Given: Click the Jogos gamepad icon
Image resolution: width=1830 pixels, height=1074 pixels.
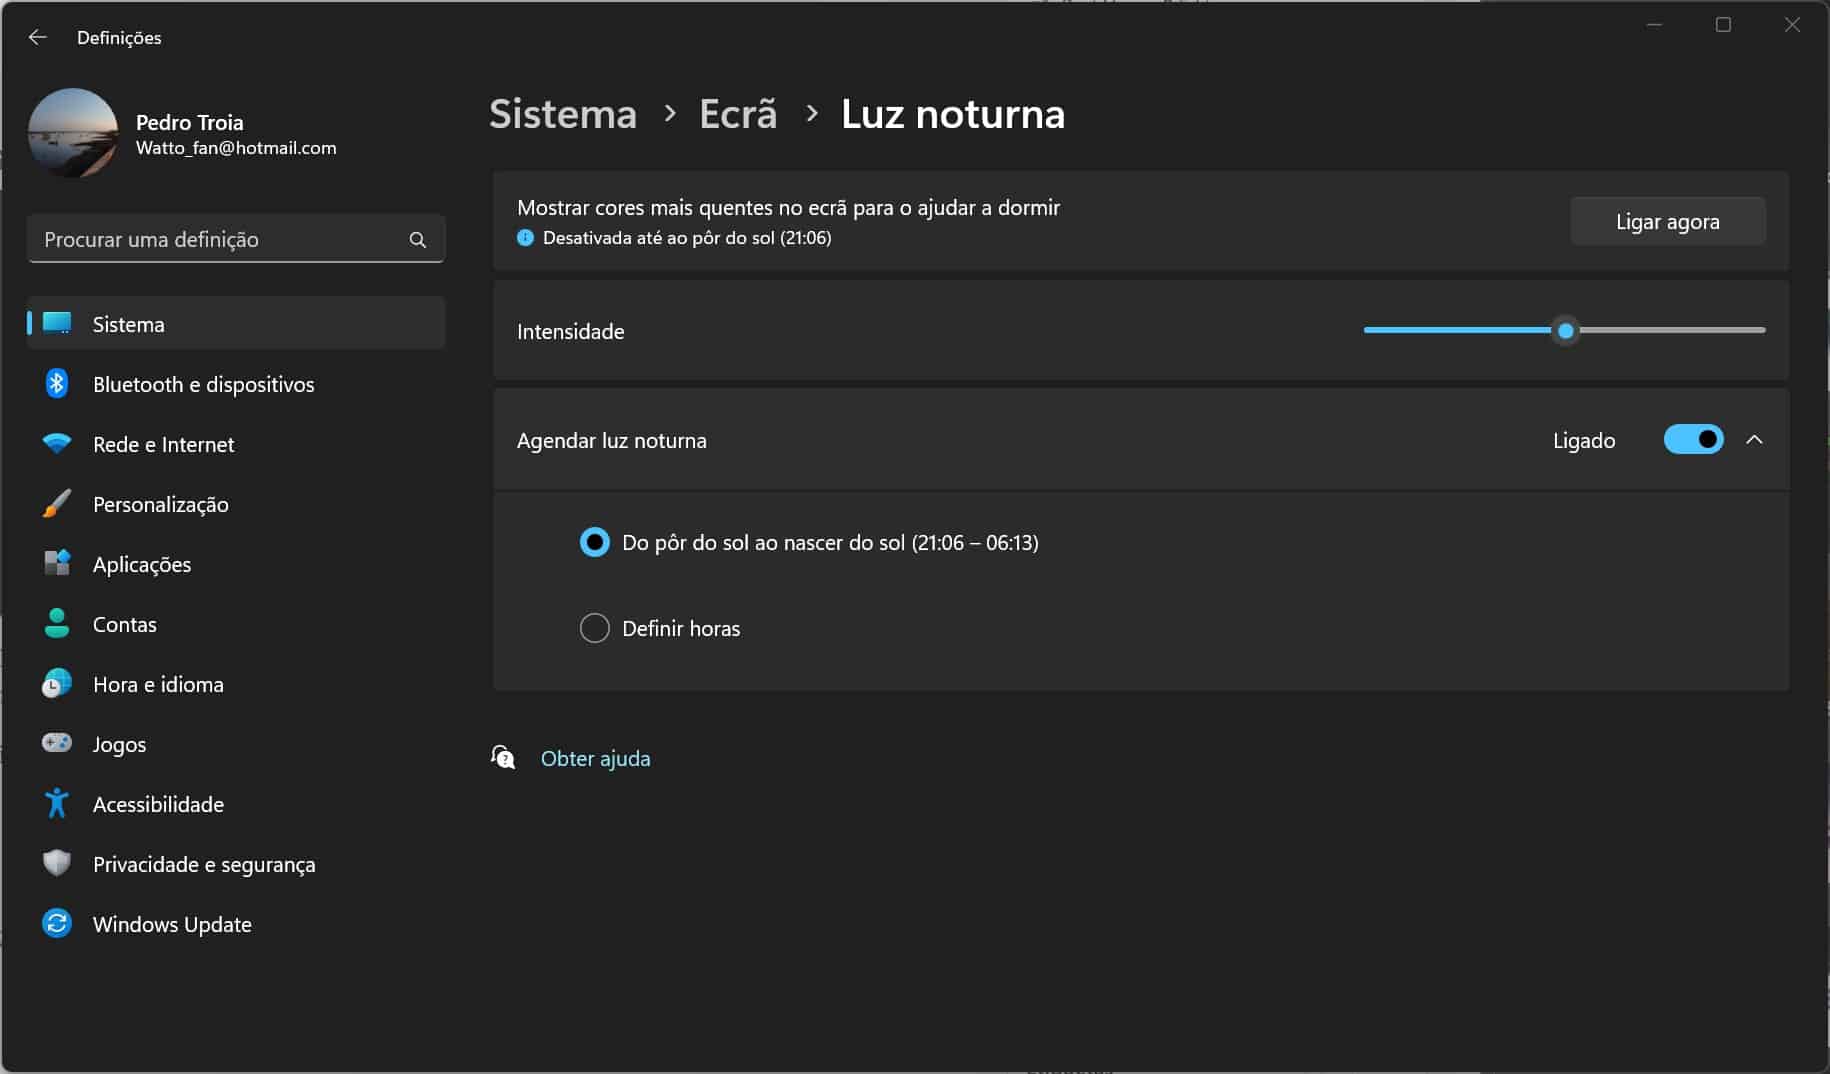Looking at the screenshot, I should tap(57, 743).
